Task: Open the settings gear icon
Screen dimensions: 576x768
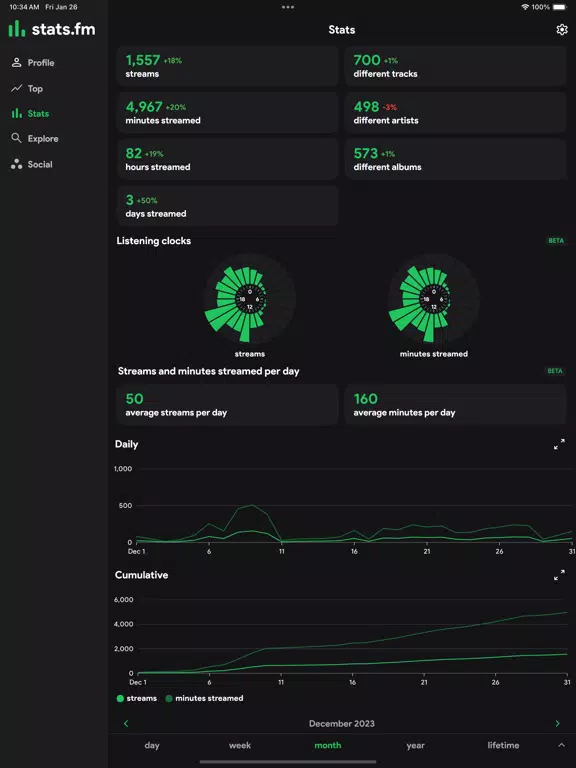Action: (x=561, y=29)
